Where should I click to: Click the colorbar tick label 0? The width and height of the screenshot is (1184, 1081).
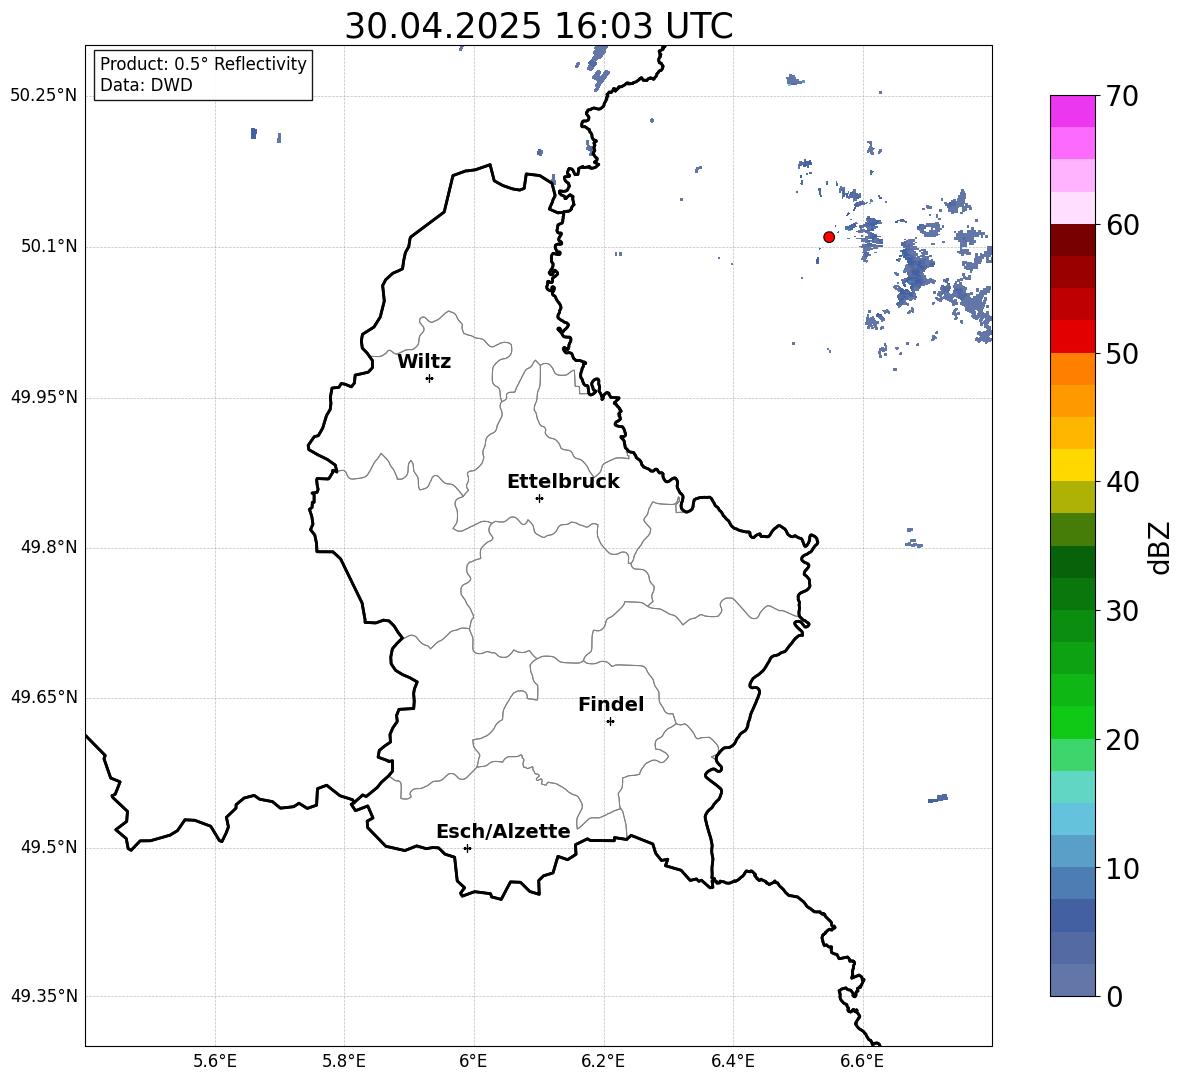[1115, 996]
